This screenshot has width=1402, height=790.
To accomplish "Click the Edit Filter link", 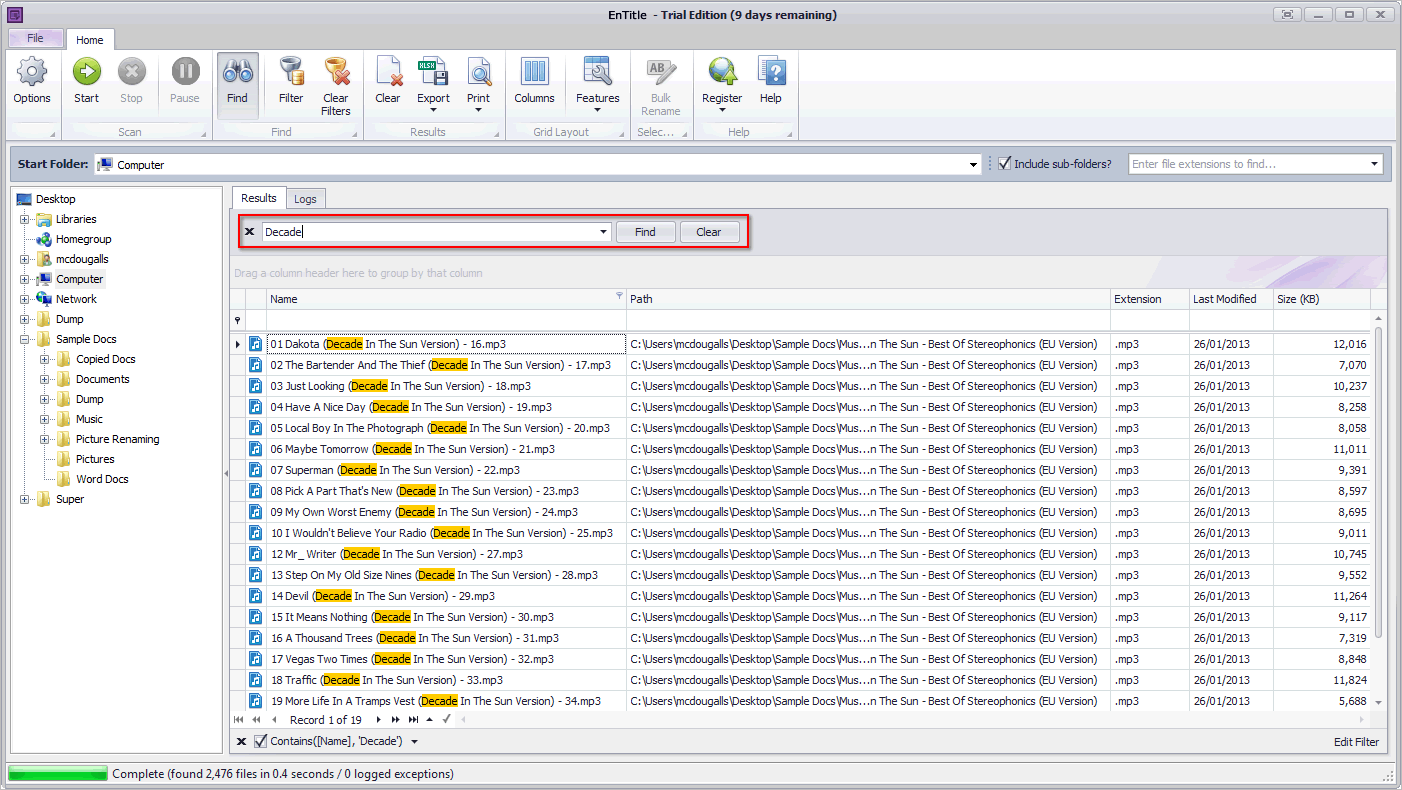I will point(1356,742).
